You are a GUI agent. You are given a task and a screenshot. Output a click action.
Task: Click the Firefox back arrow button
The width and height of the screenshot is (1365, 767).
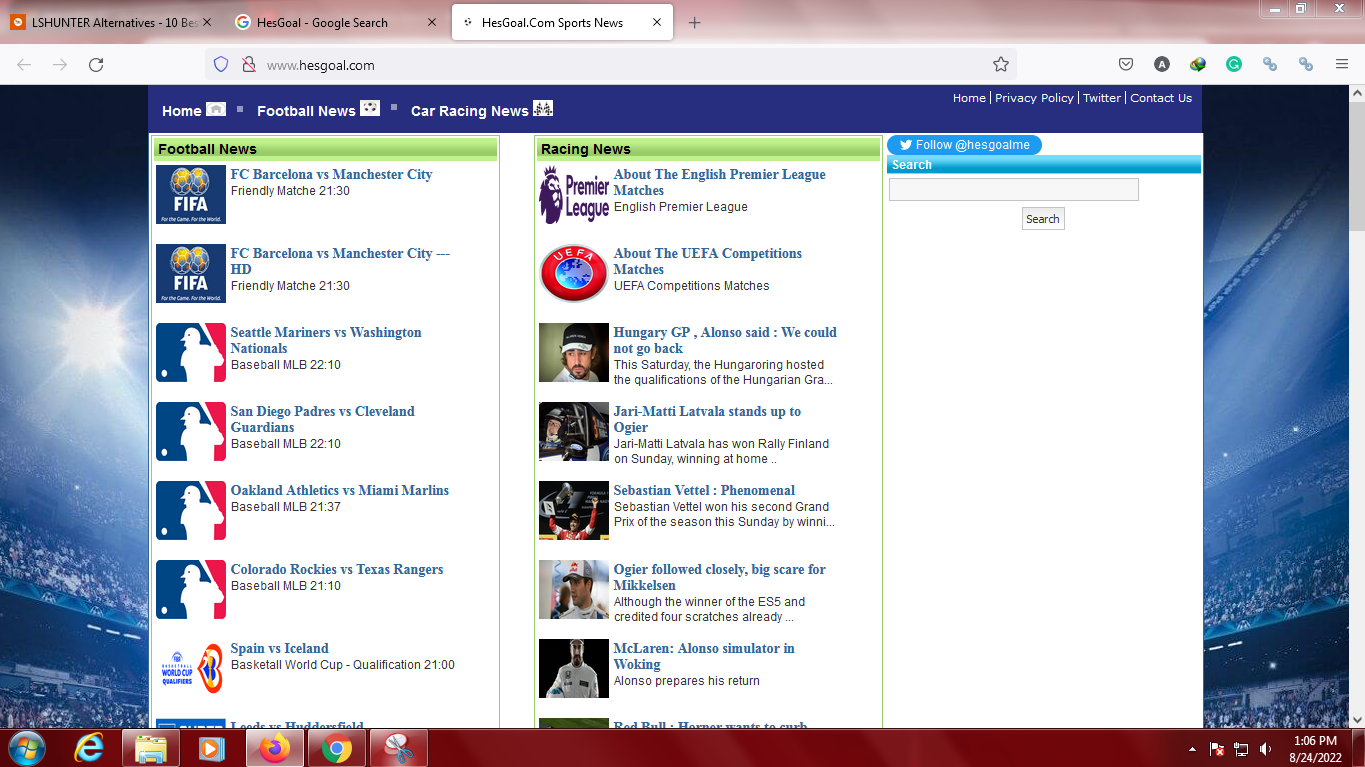coord(24,64)
